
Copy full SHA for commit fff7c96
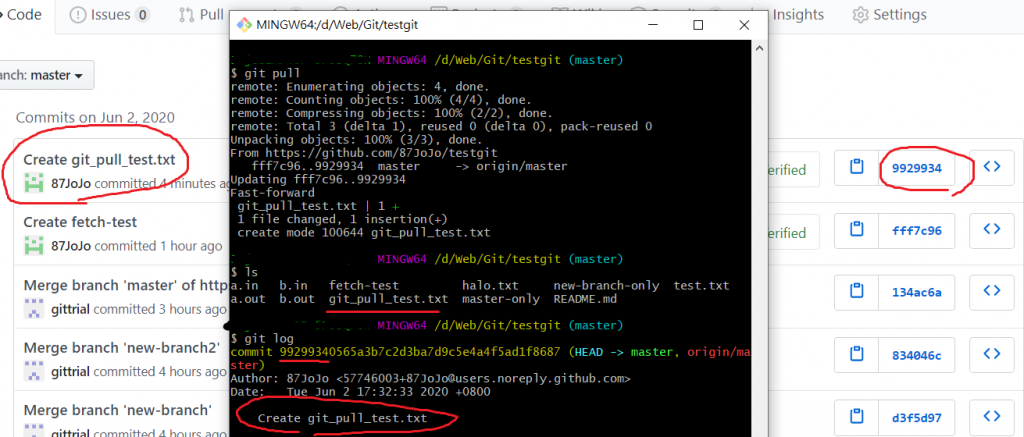(856, 230)
